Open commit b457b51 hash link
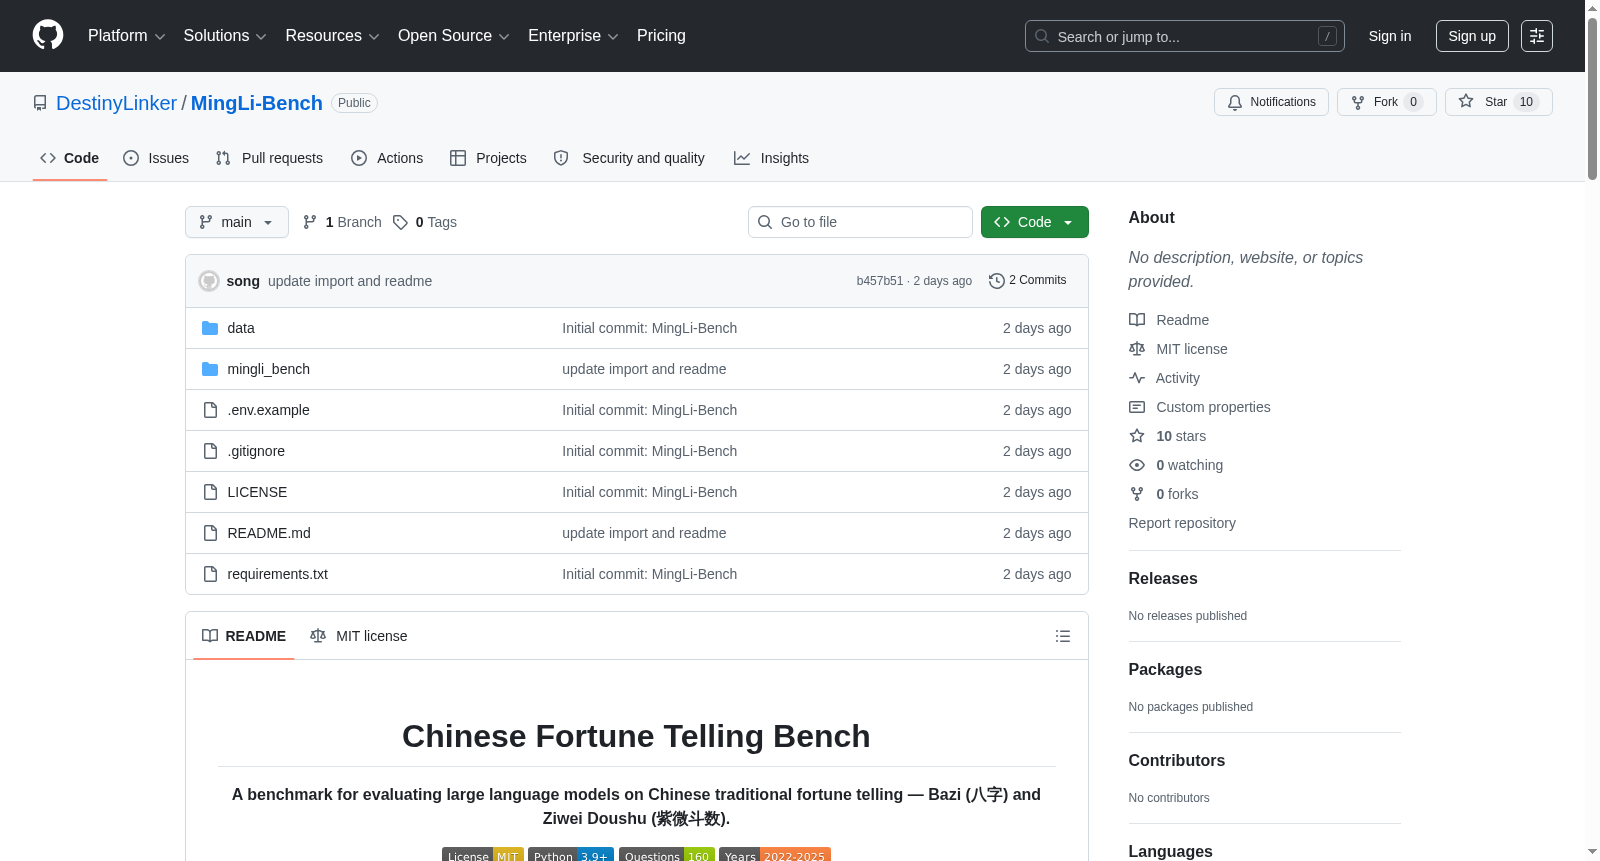 coord(880,281)
